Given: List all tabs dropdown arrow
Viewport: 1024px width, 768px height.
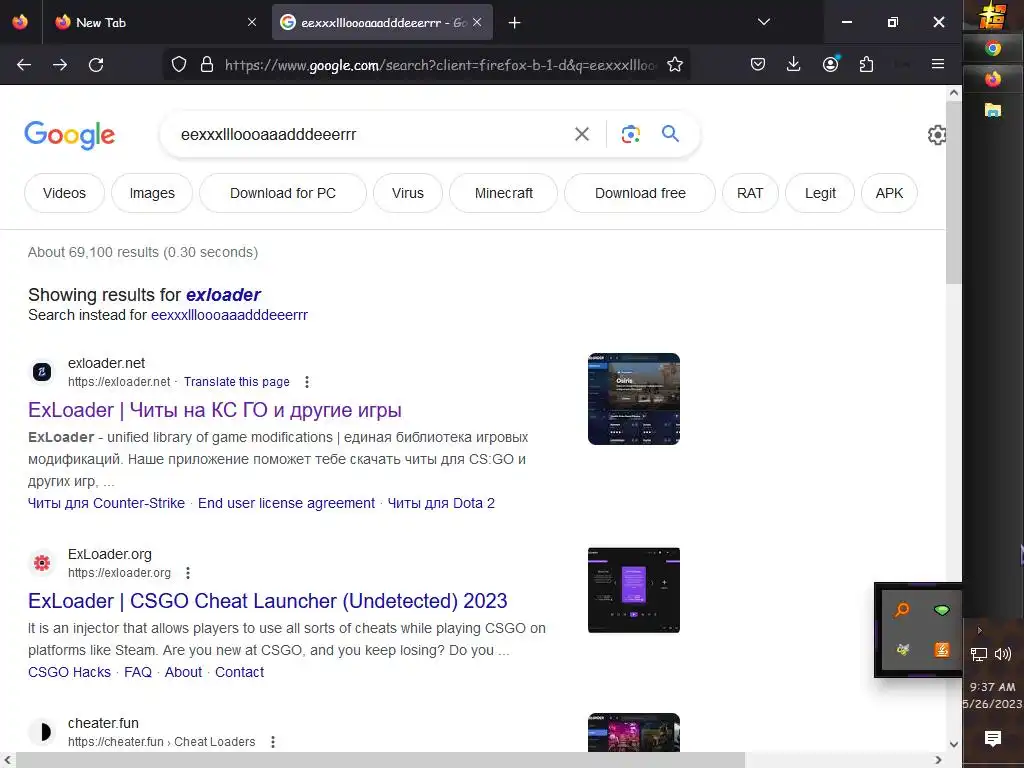Looking at the screenshot, I should coord(763,22).
